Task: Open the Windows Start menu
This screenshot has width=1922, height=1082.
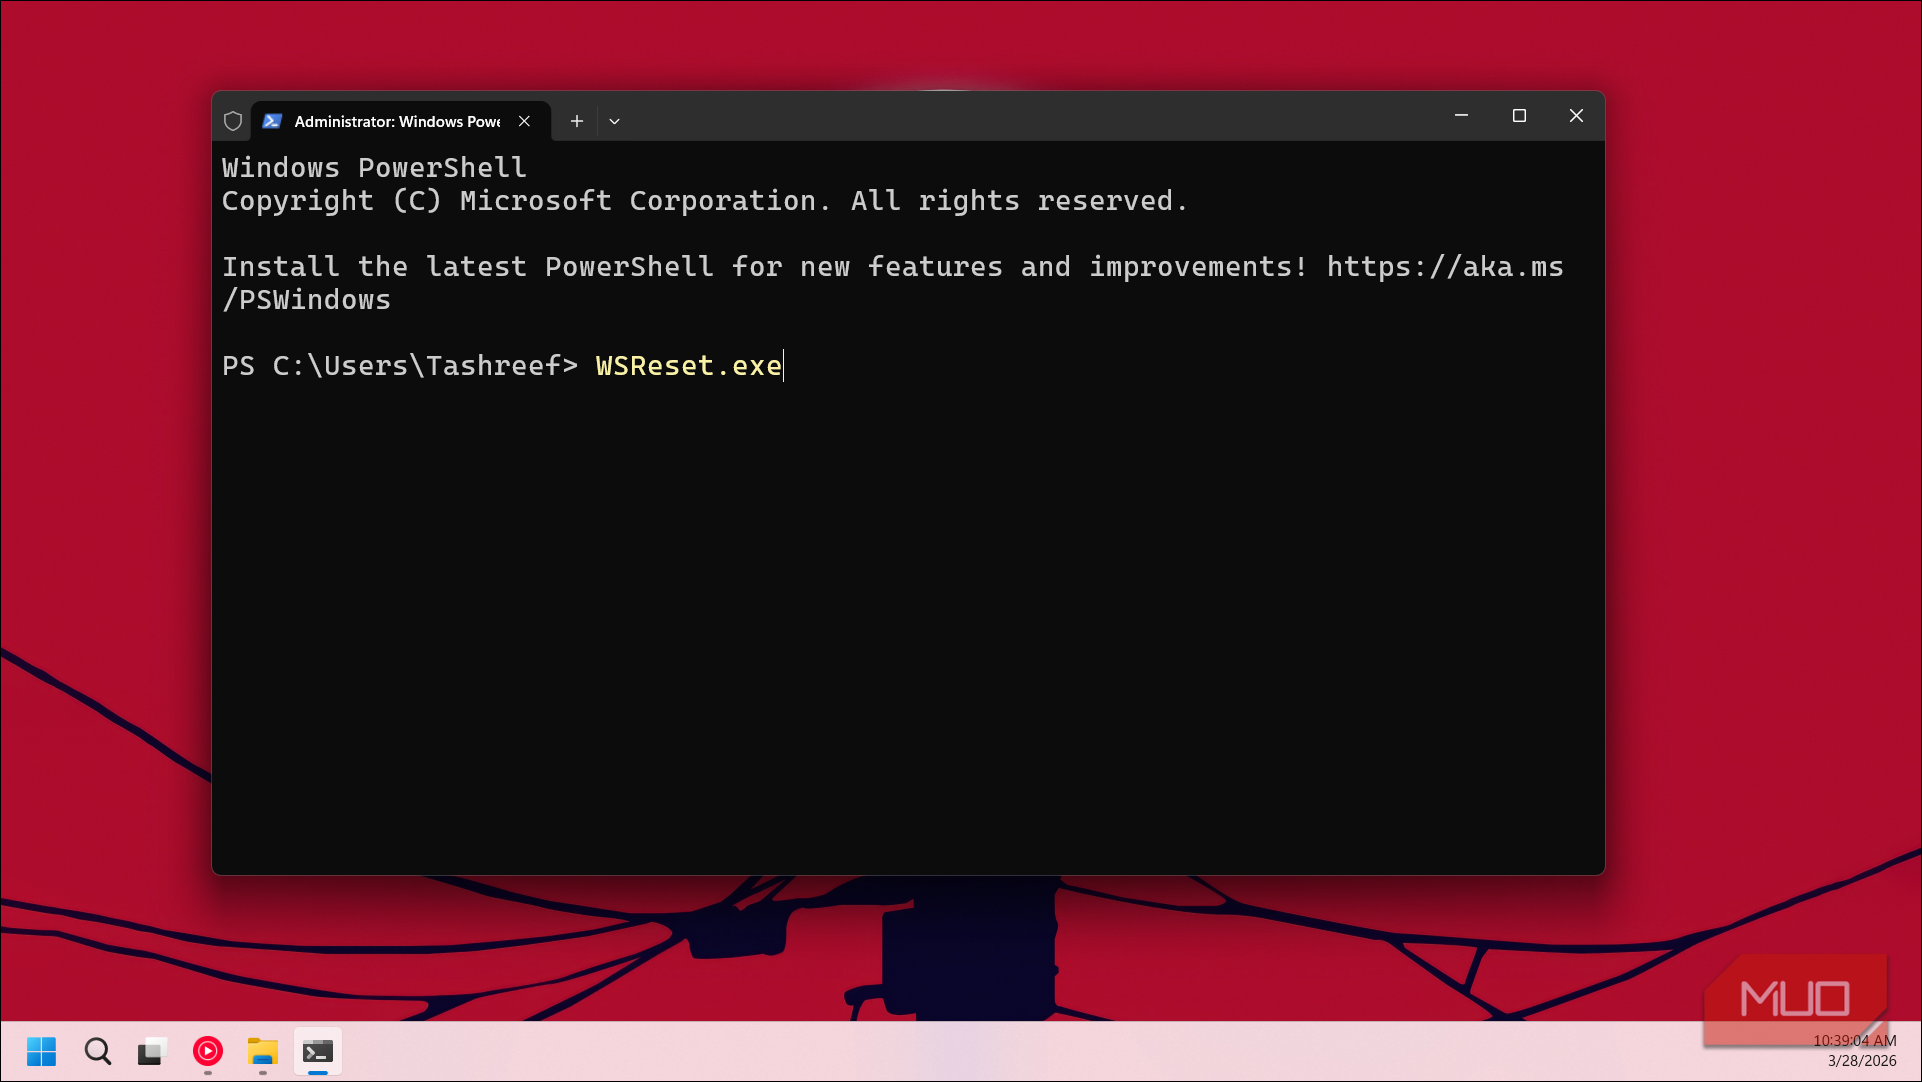Action: point(41,1051)
